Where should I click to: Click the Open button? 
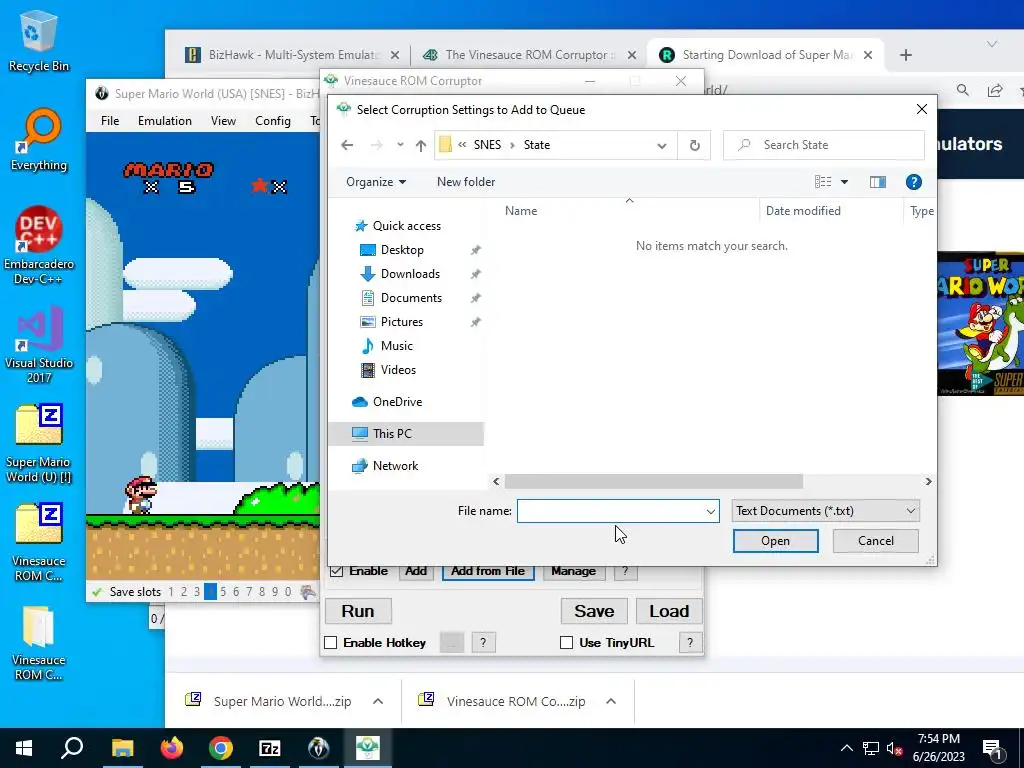(x=775, y=541)
